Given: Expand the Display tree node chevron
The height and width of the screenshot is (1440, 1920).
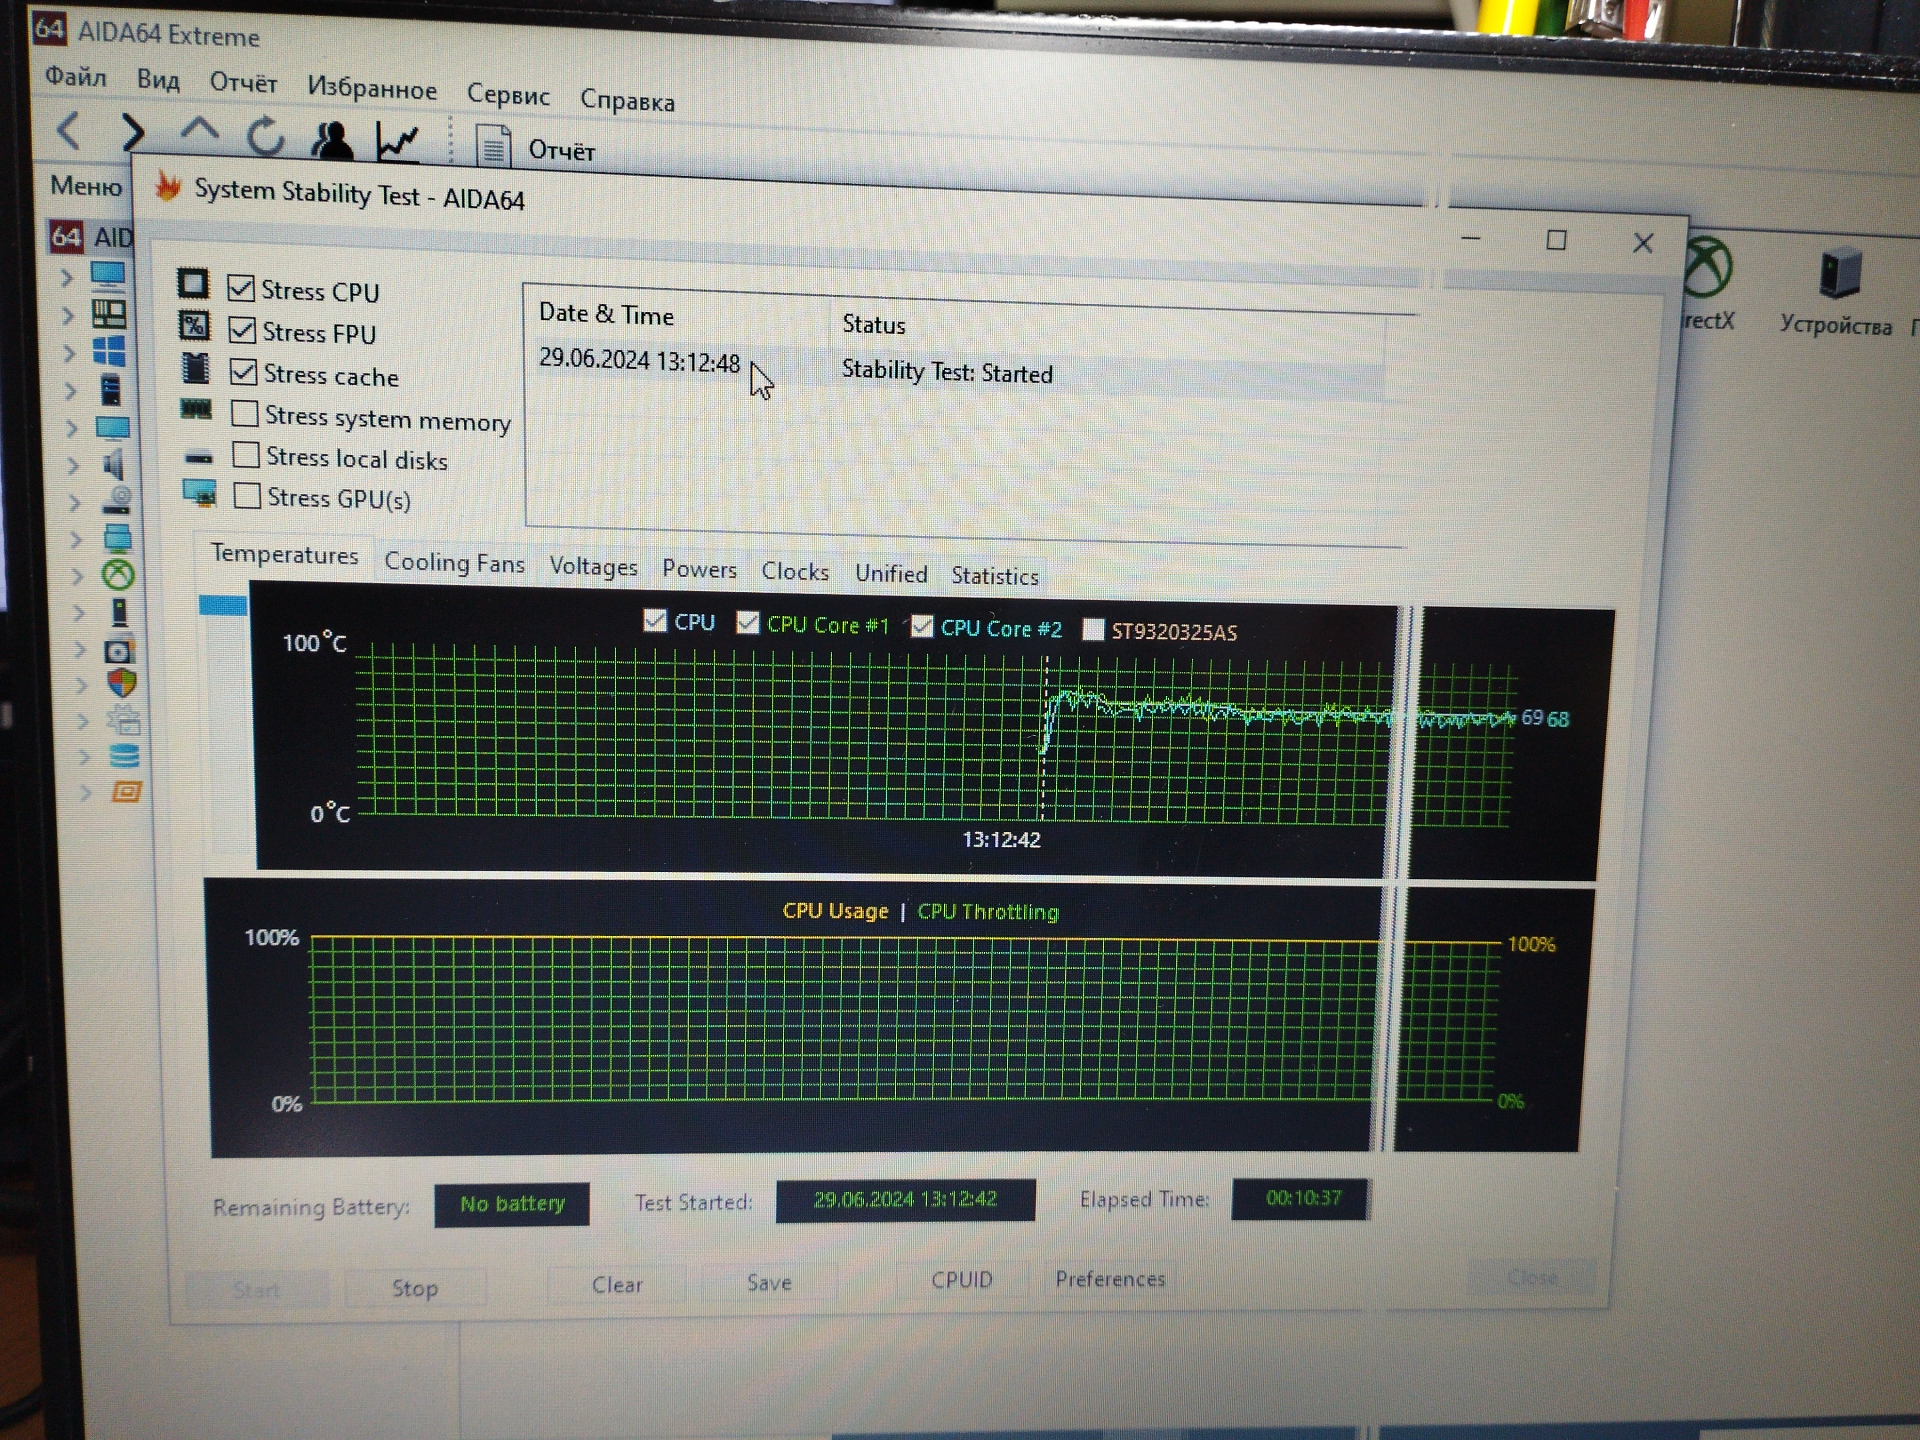Looking at the screenshot, I should 72,429.
